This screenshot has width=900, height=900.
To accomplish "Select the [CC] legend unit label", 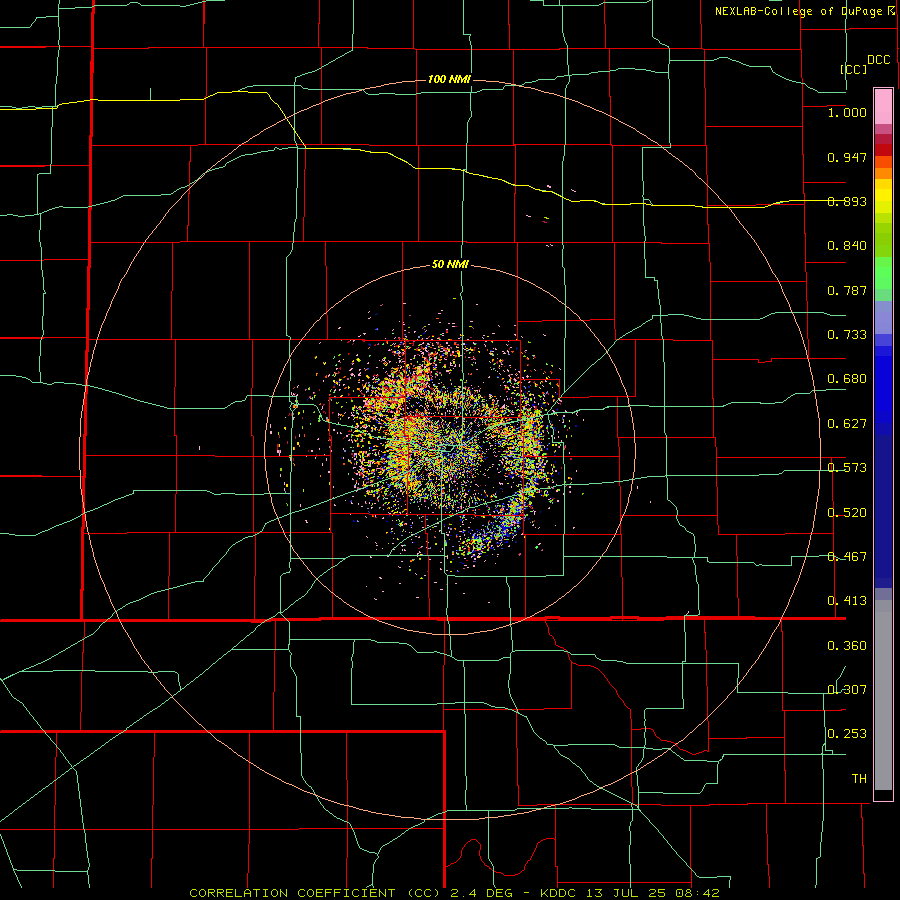I will point(854,69).
